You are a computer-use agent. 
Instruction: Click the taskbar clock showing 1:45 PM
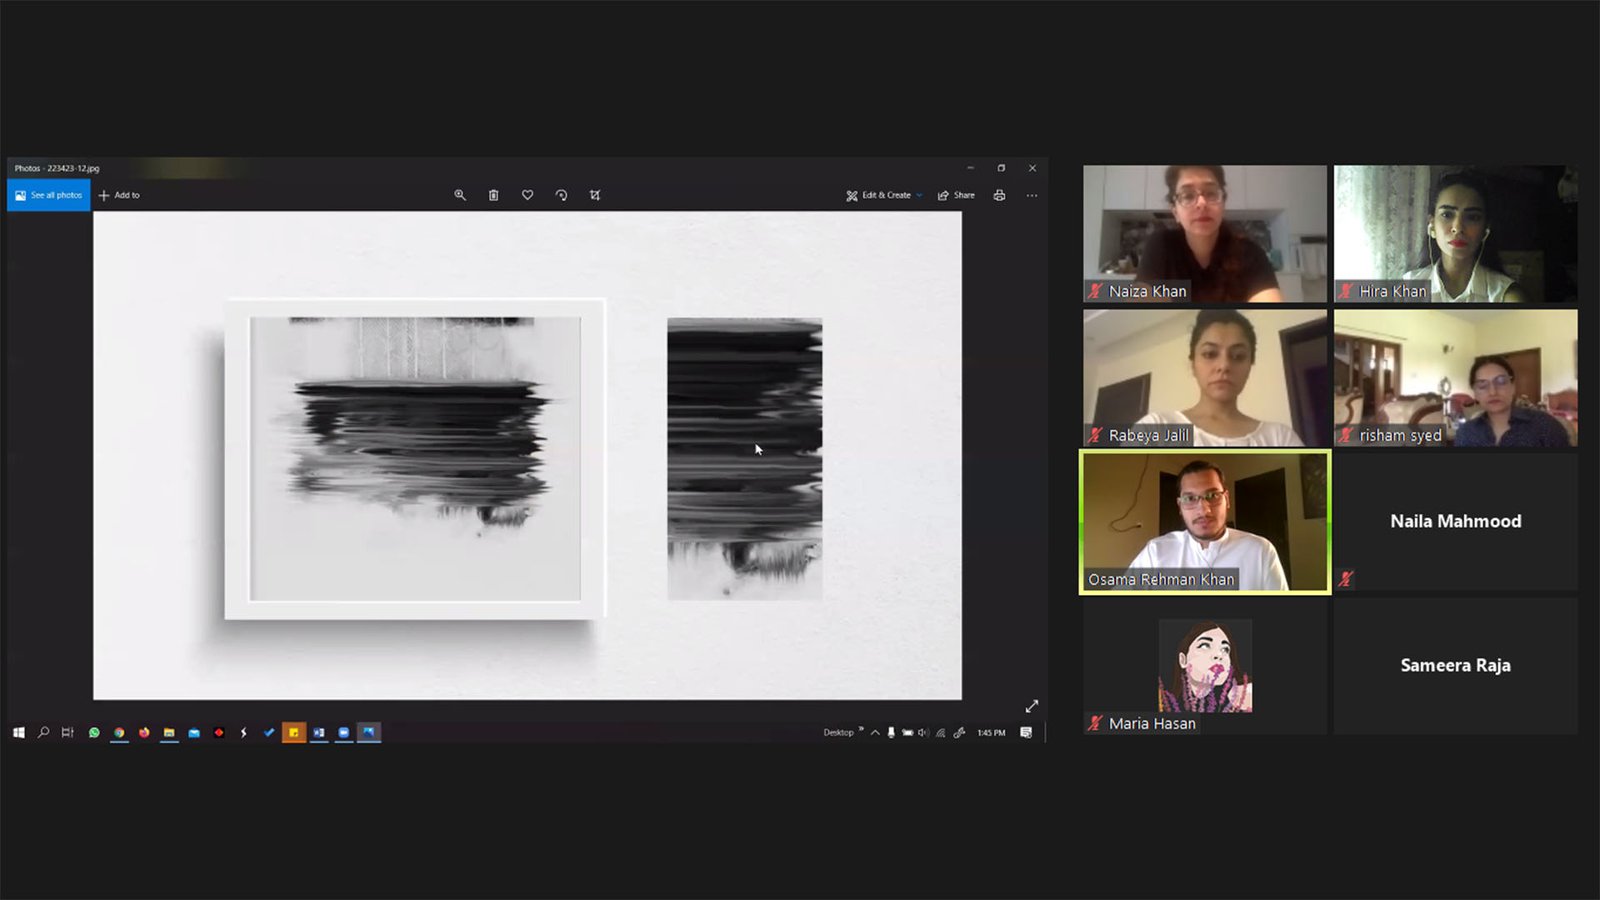(991, 733)
